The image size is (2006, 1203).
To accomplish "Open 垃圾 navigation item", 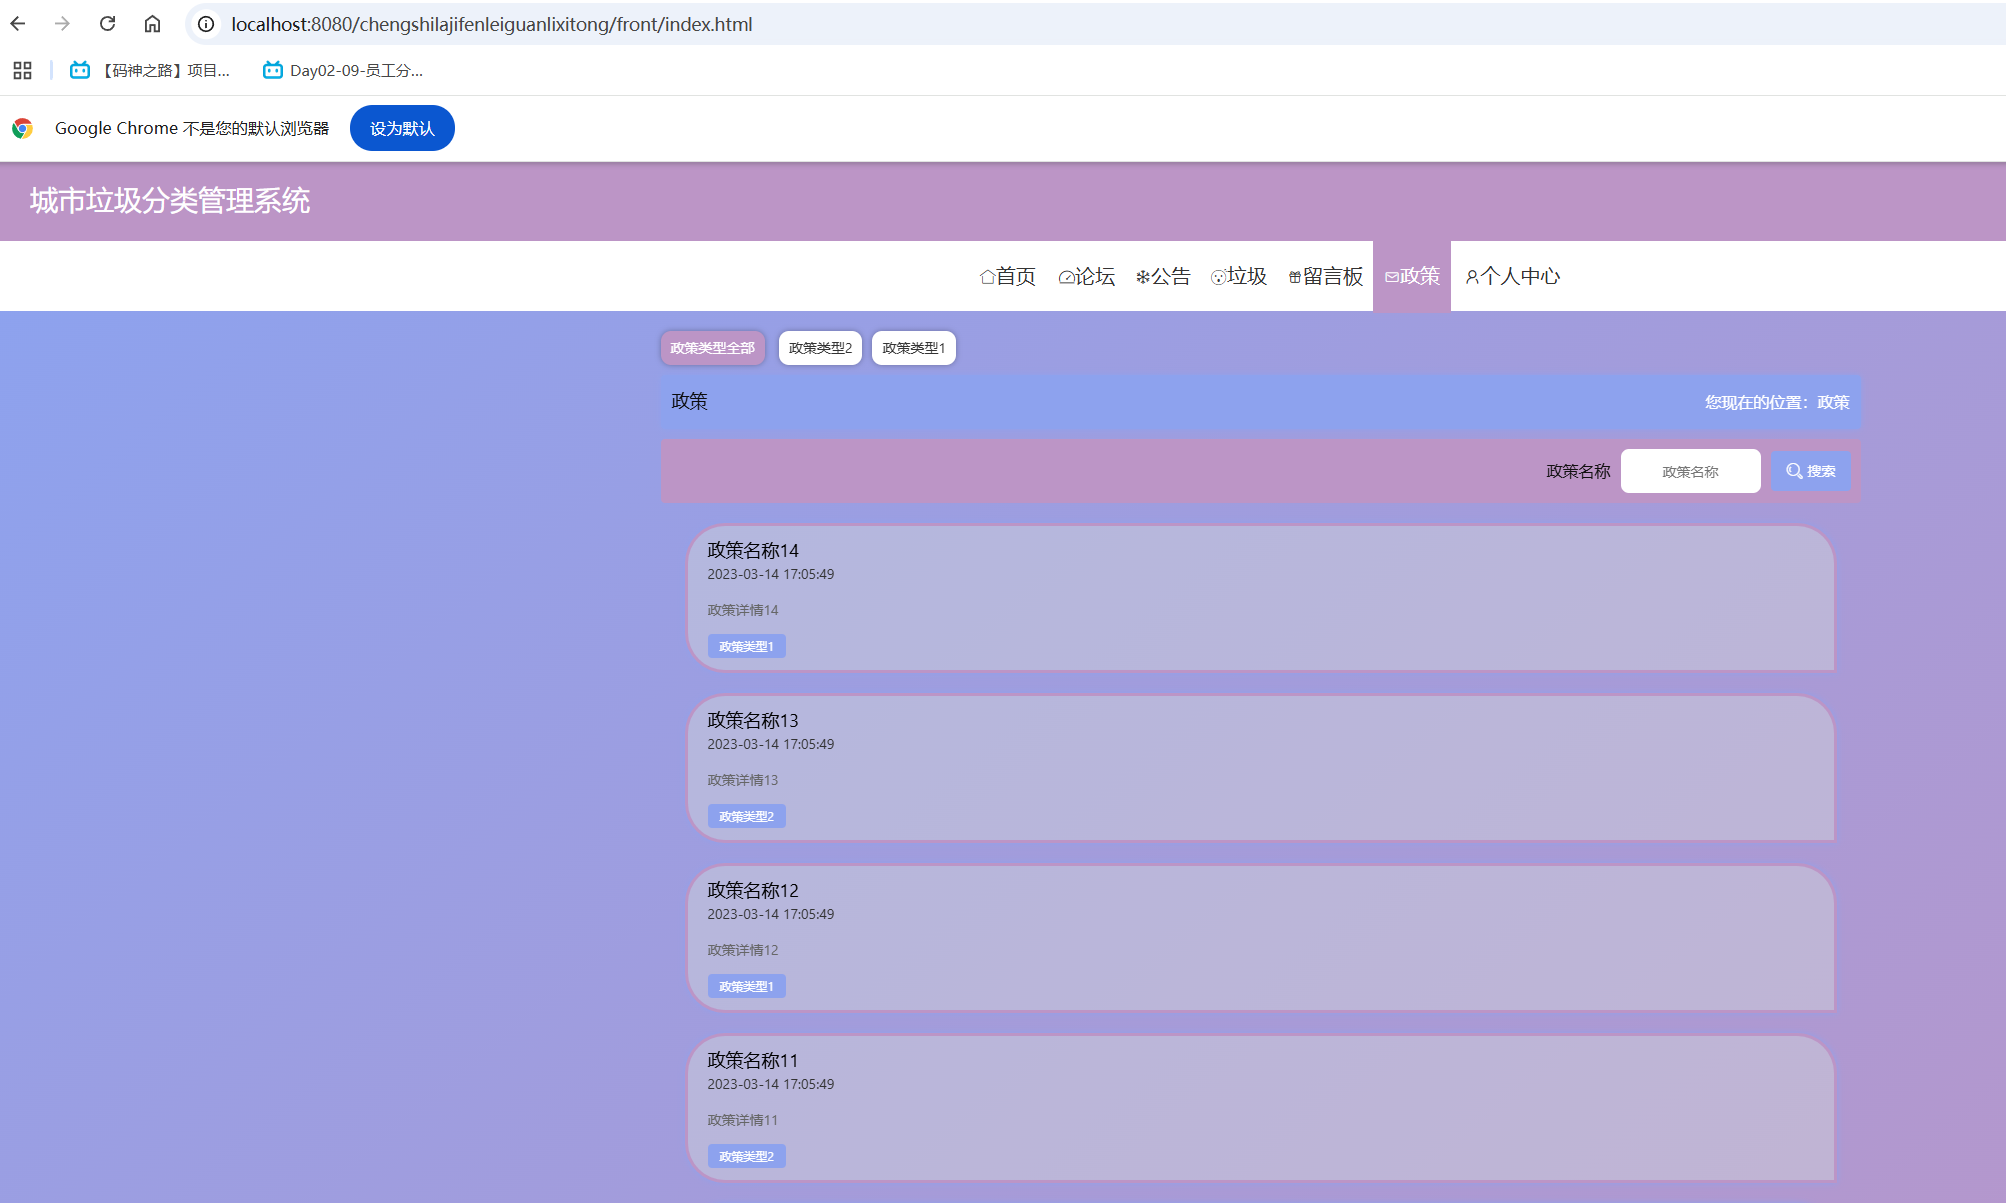I will tap(1239, 276).
